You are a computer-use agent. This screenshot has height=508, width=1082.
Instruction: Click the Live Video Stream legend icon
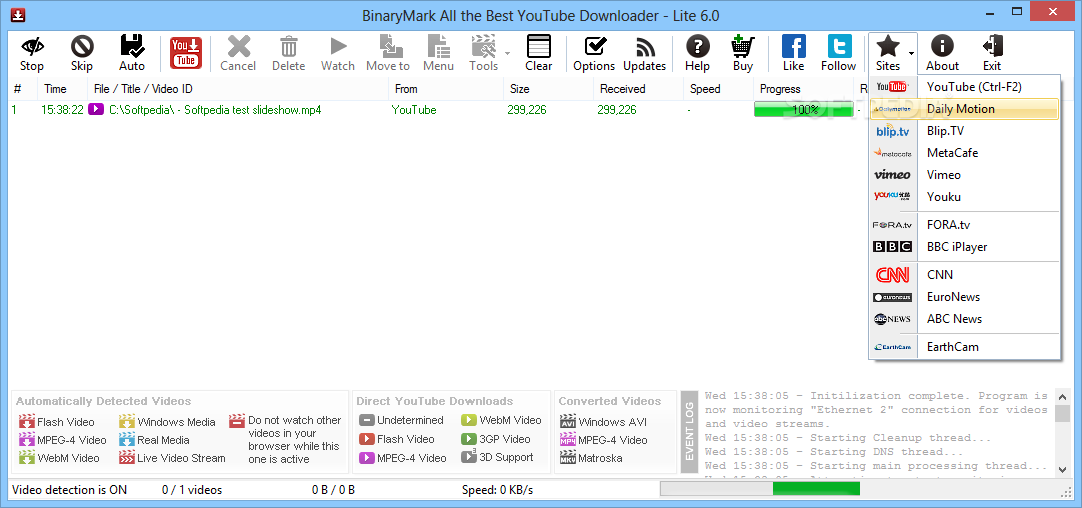click(126, 457)
